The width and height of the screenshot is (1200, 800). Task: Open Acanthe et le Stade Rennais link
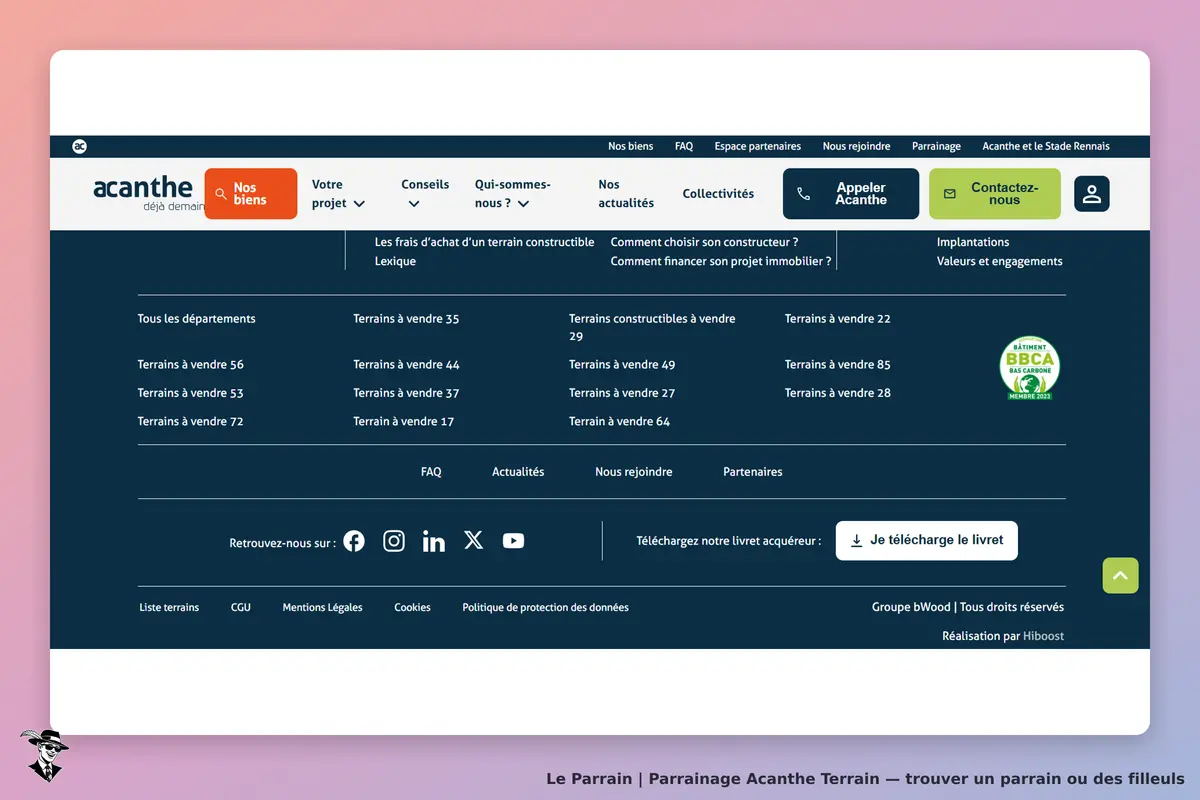[1046, 146]
